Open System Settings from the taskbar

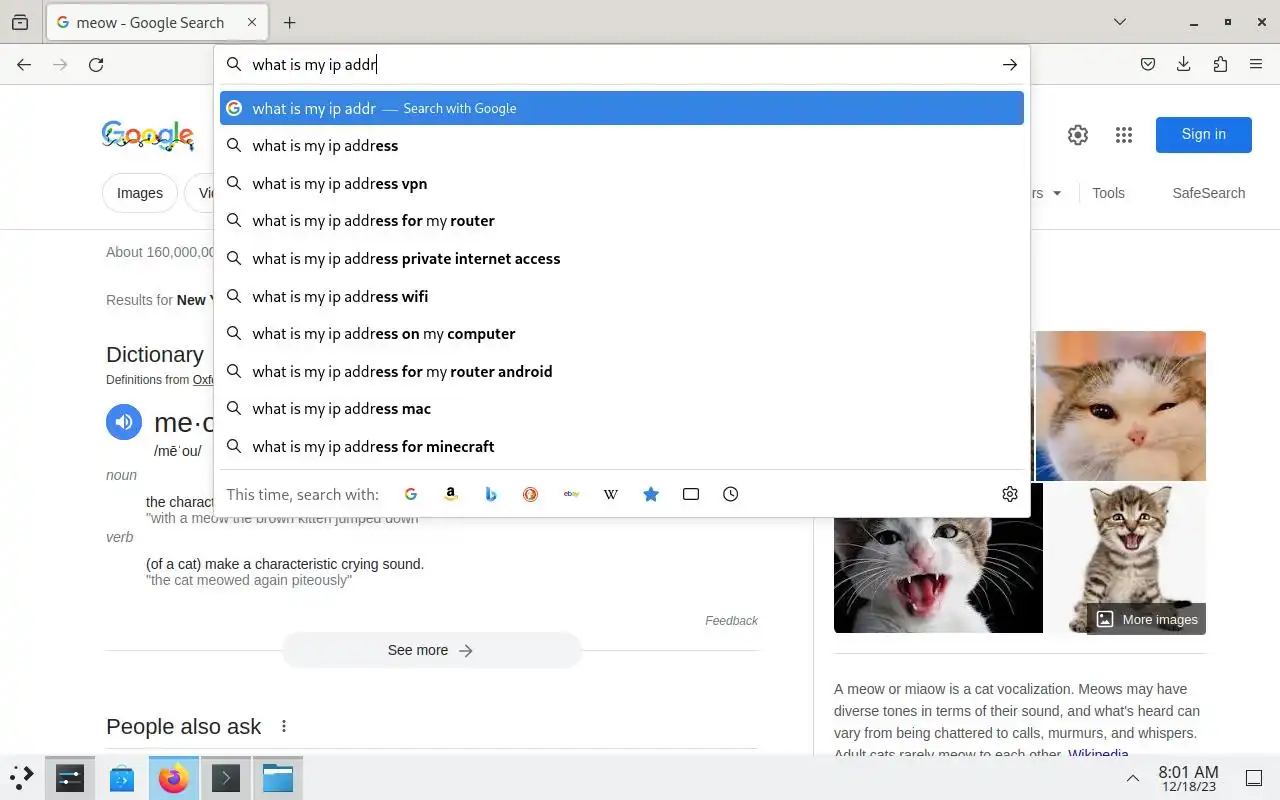point(70,777)
